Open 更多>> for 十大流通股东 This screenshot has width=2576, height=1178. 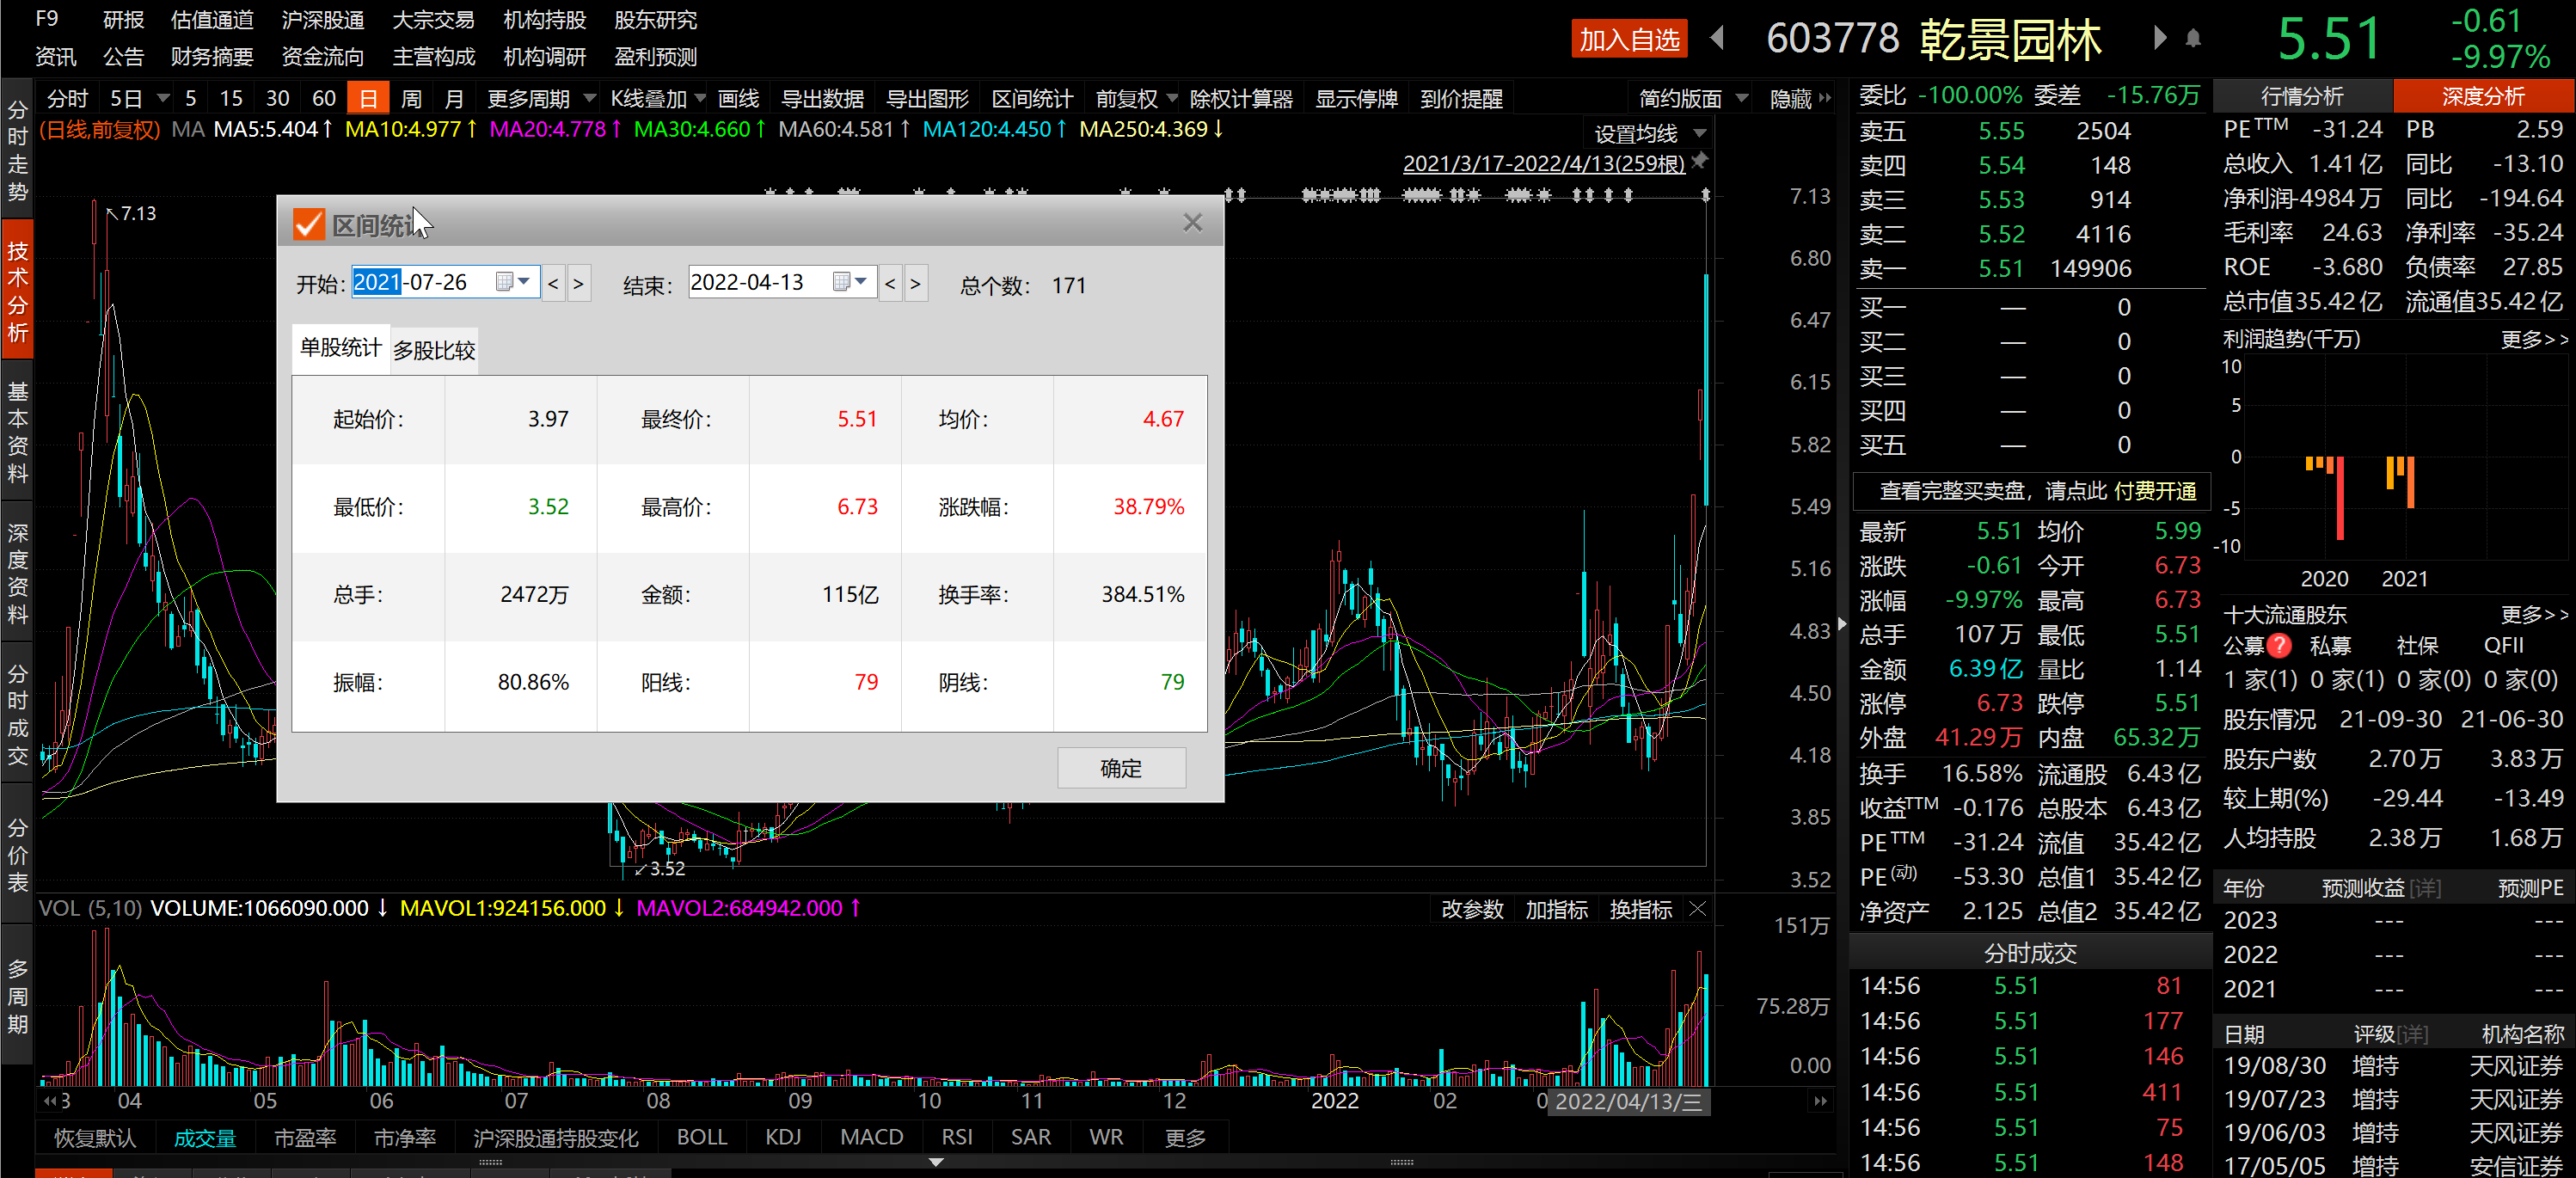(2534, 614)
